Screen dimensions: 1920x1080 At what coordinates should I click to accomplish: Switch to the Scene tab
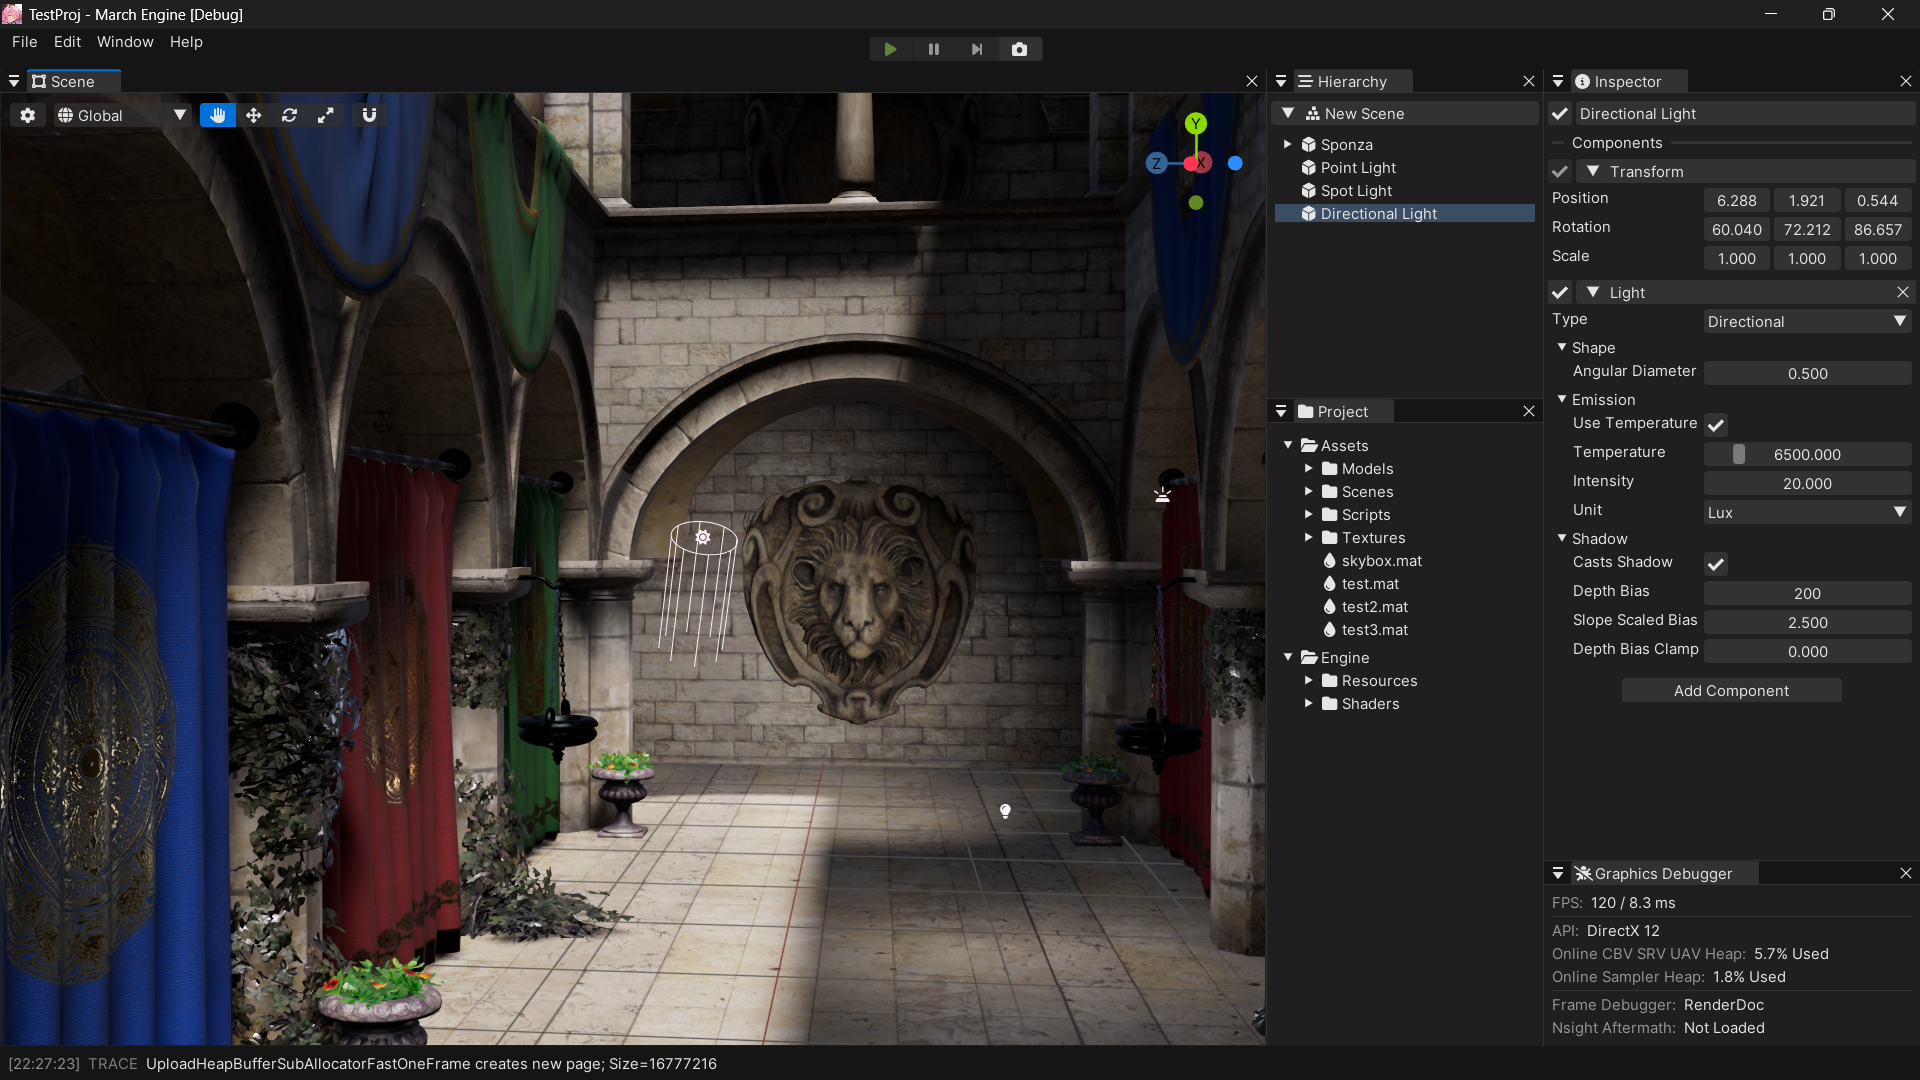(x=73, y=81)
